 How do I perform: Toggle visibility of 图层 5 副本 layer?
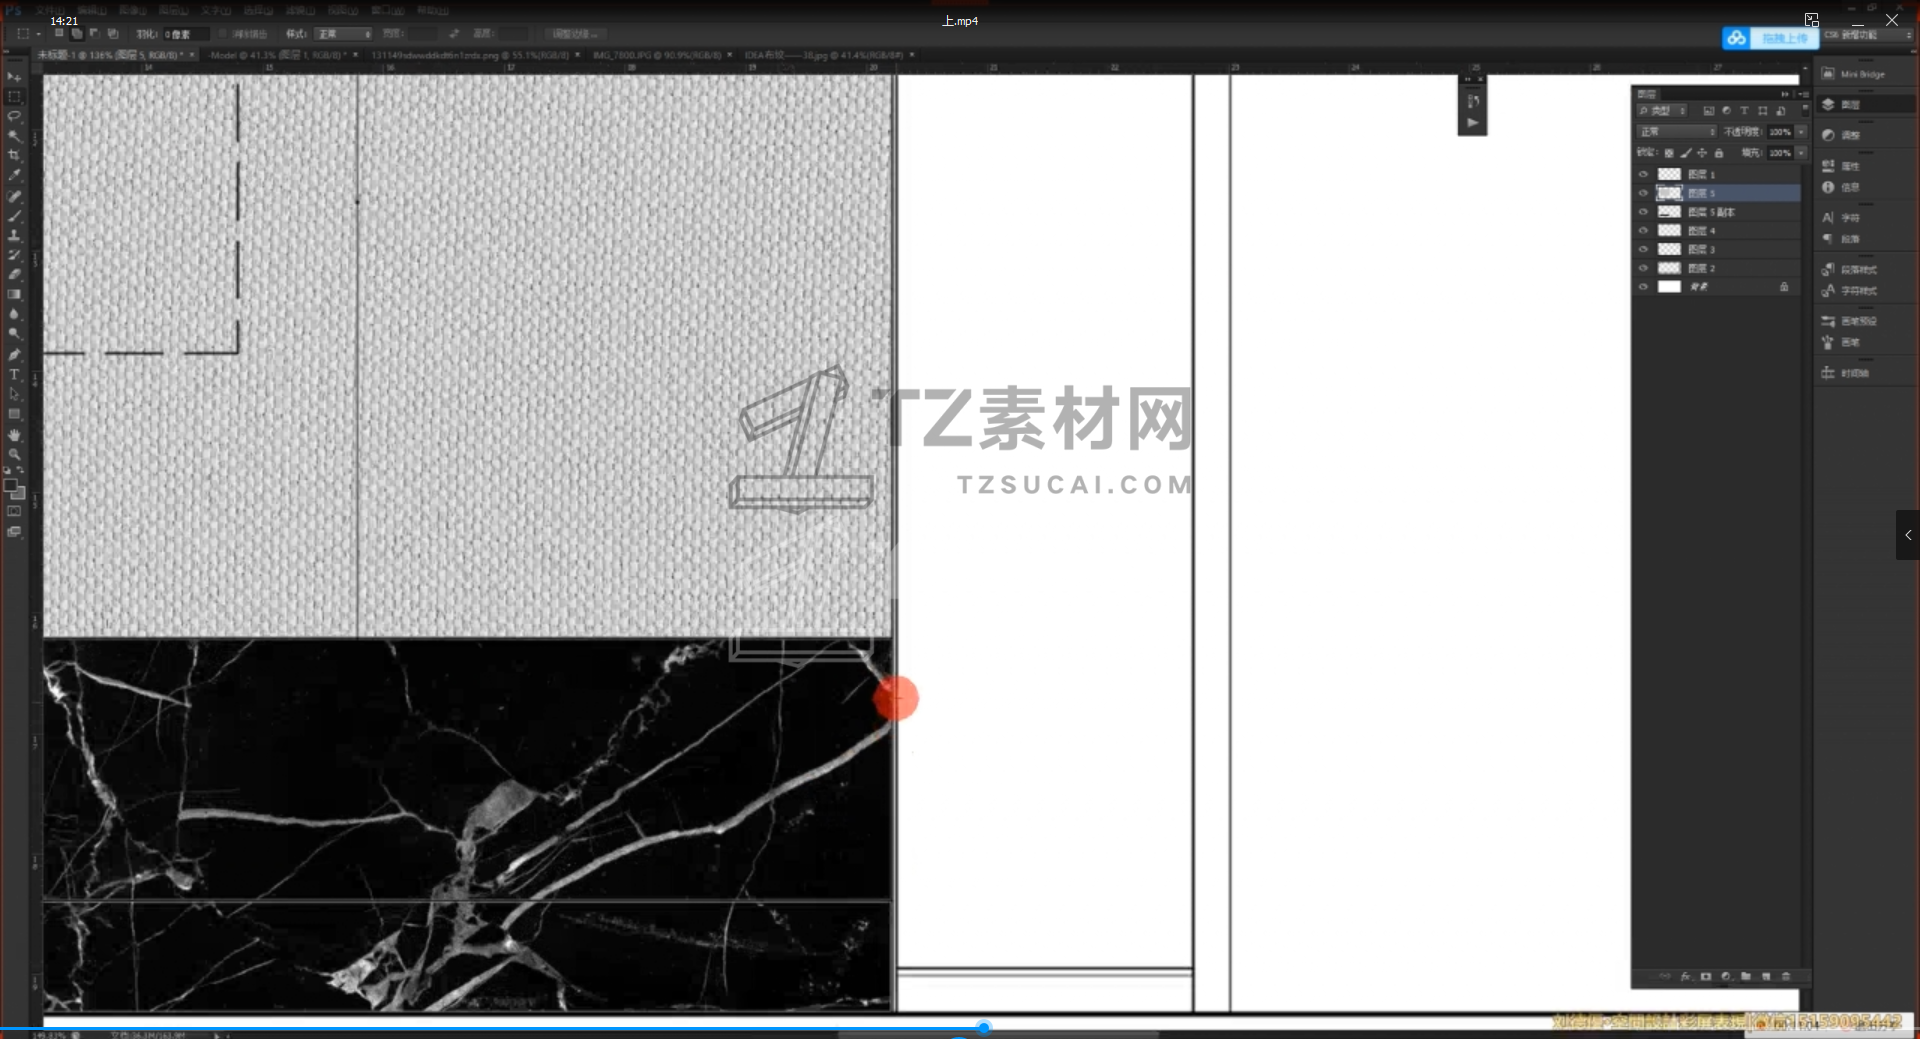(x=1643, y=212)
